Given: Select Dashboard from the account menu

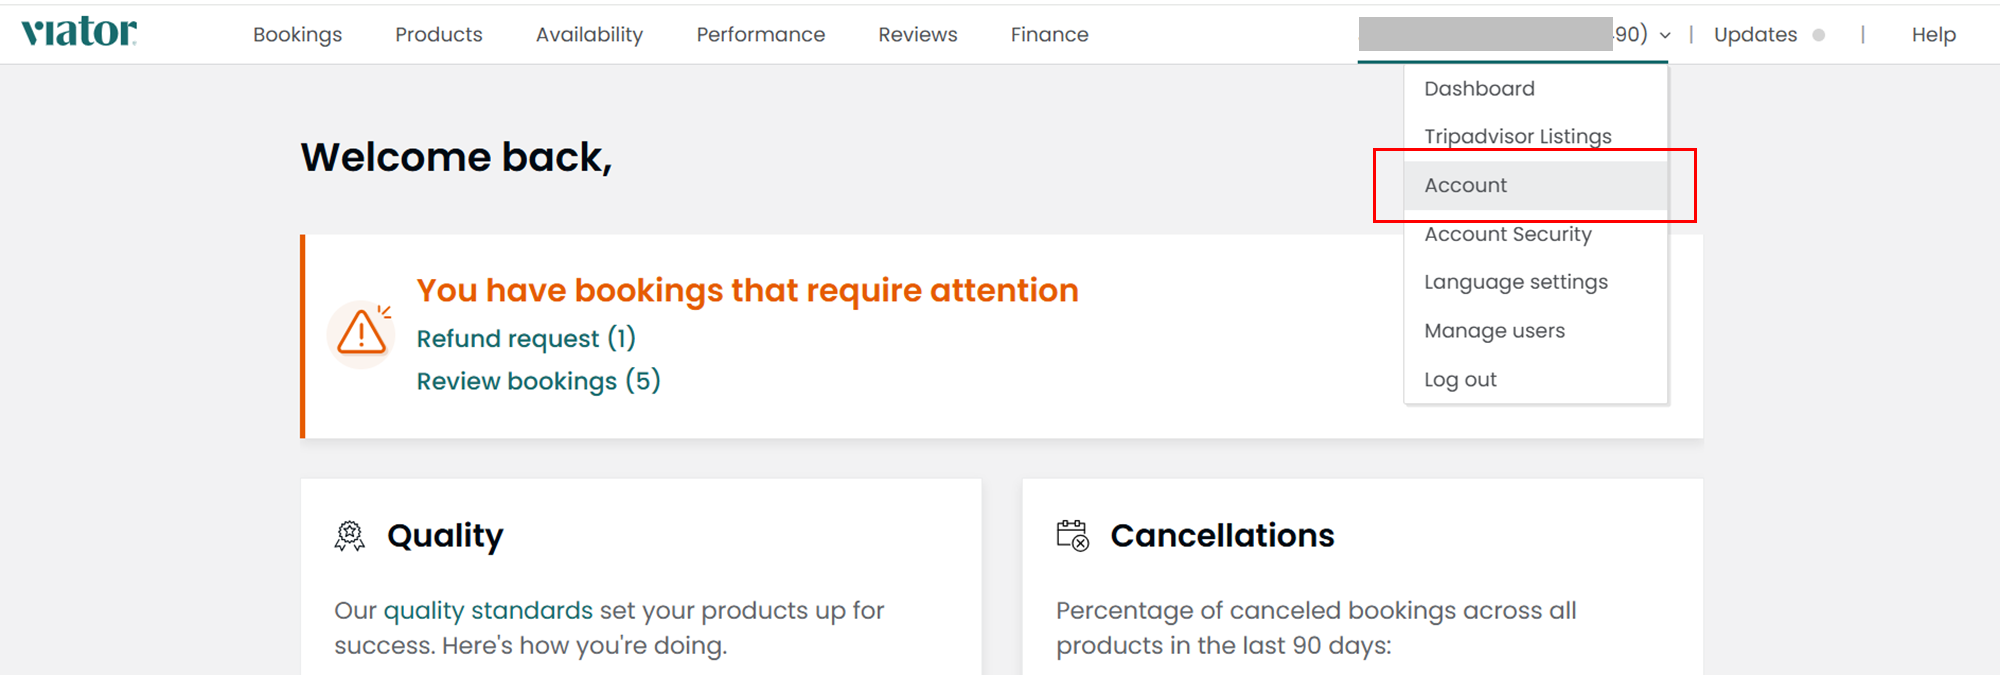Looking at the screenshot, I should point(1479,88).
